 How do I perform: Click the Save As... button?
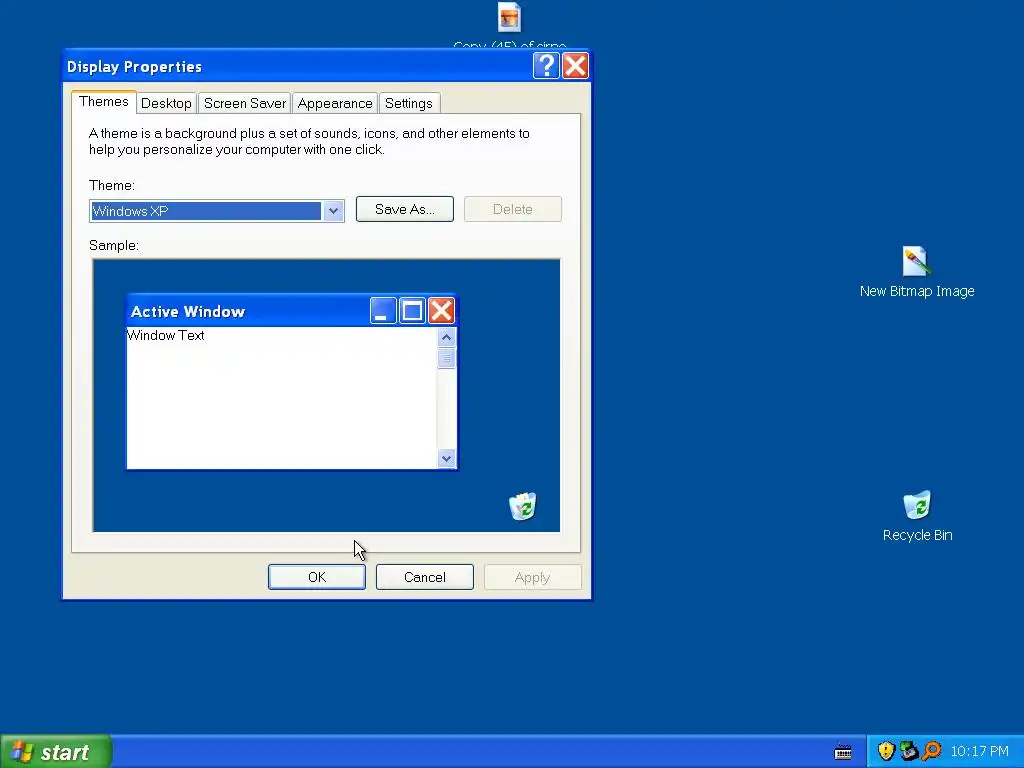(405, 209)
